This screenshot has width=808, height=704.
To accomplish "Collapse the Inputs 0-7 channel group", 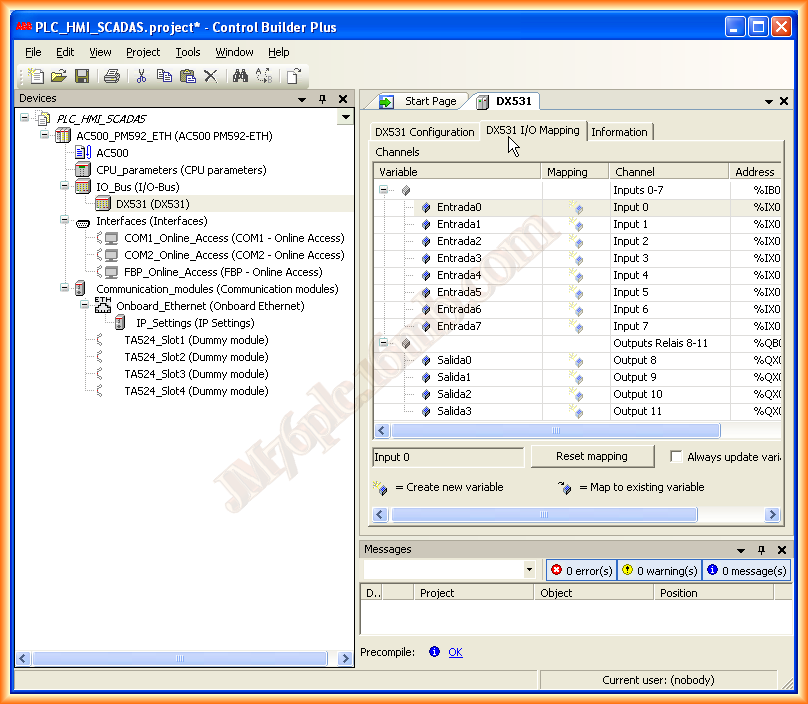I will click(x=384, y=190).
